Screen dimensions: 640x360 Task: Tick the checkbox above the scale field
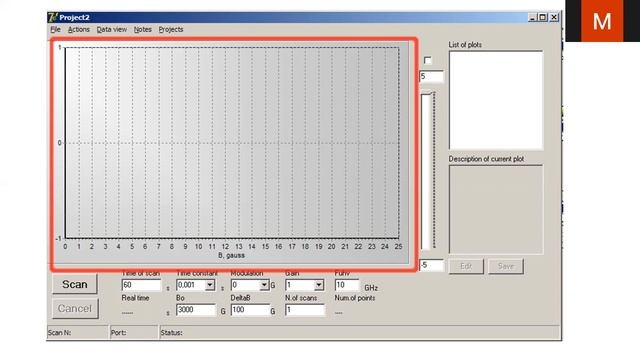tap(427, 60)
